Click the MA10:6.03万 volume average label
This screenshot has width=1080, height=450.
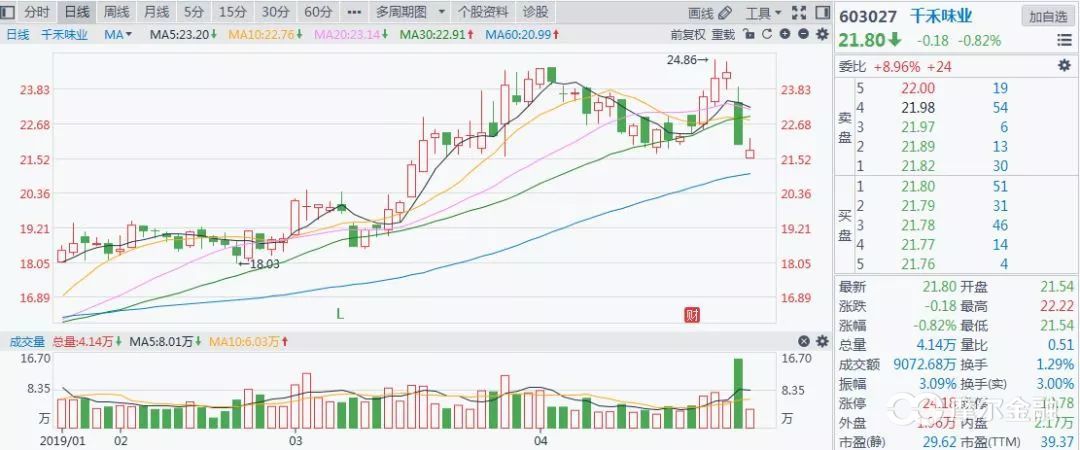point(249,341)
